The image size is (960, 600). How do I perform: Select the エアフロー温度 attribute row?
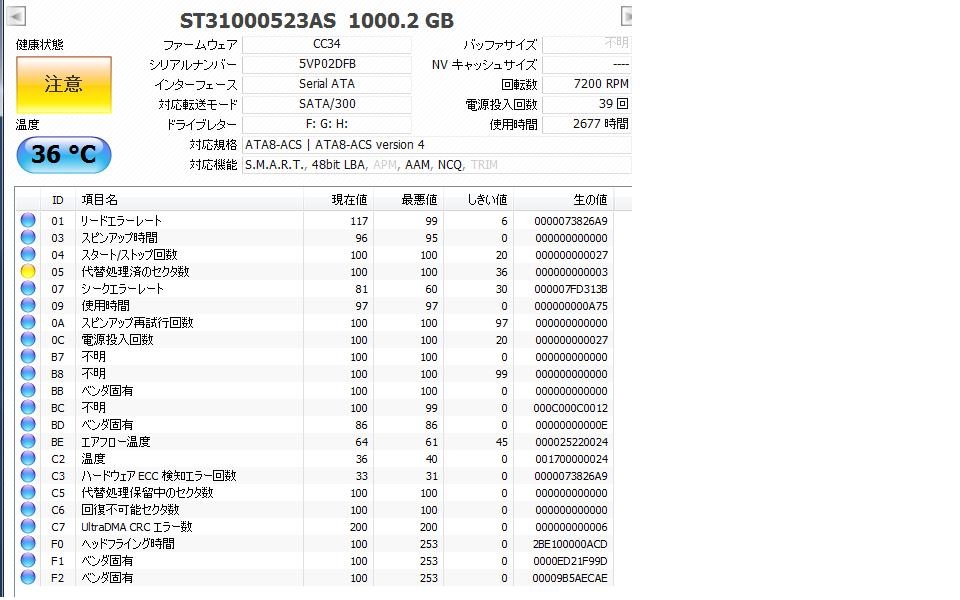(315, 441)
